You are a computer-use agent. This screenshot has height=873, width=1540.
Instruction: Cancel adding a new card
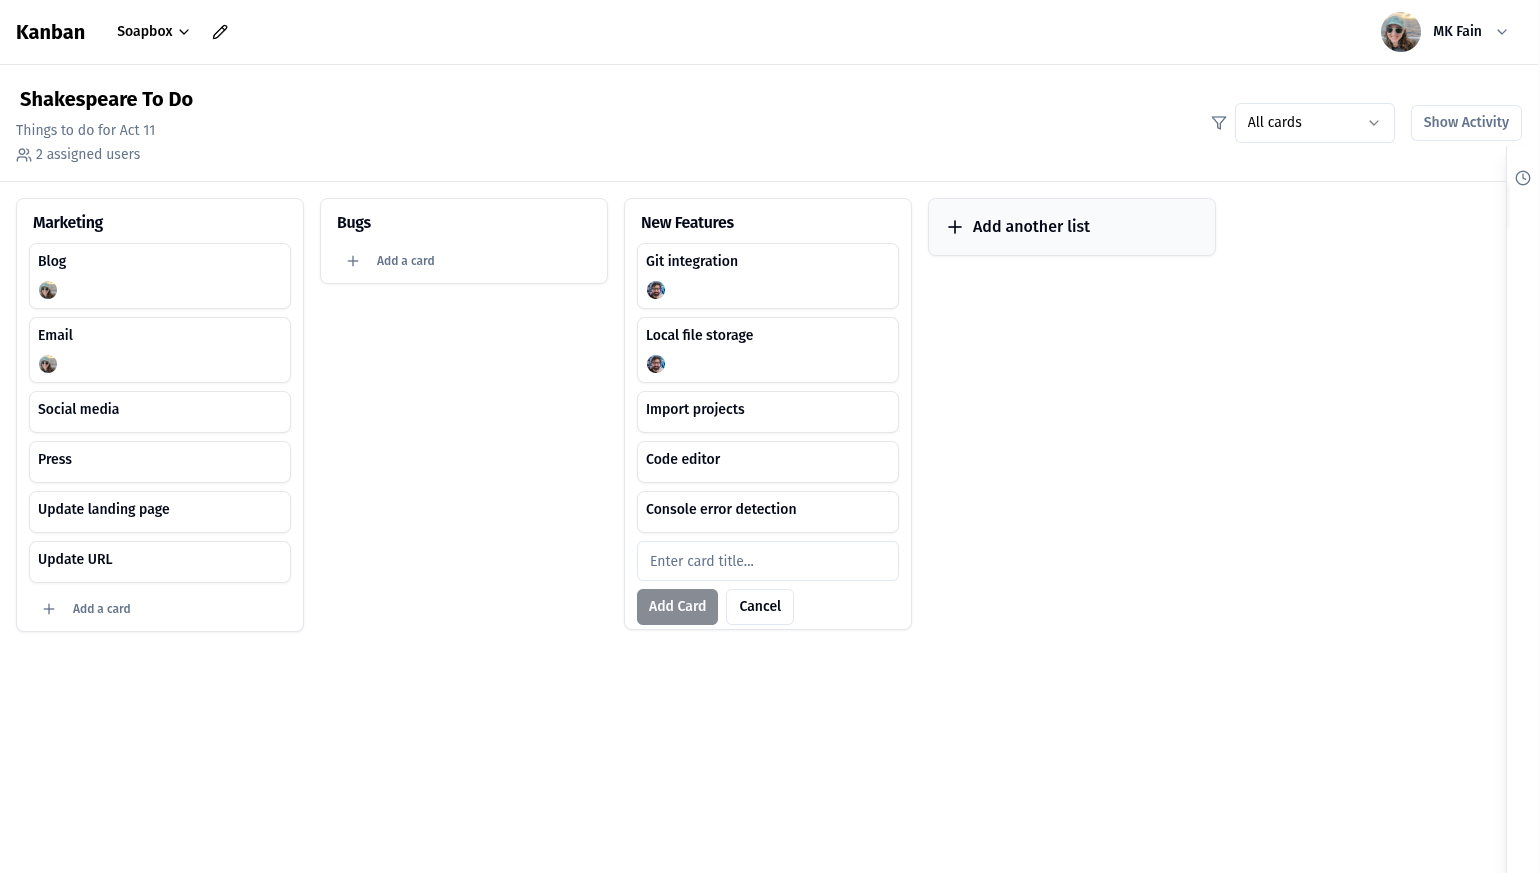[760, 606]
